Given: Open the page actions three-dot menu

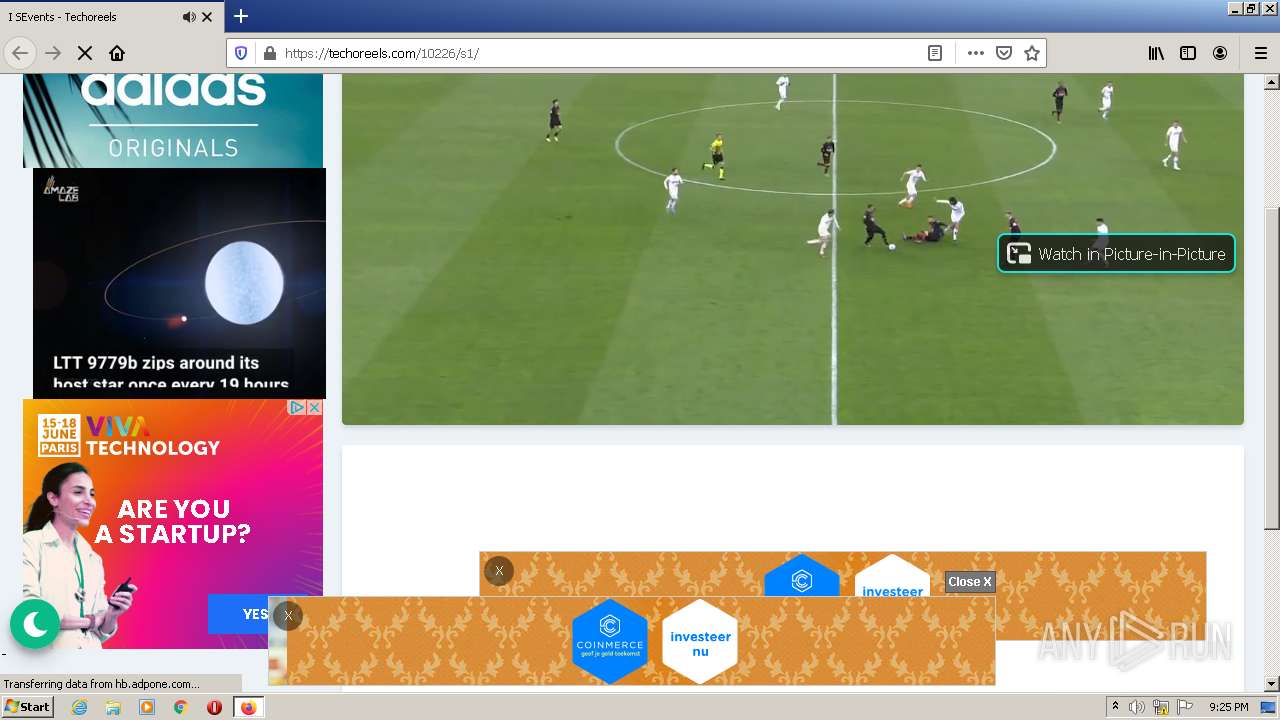Looking at the screenshot, I should pos(976,53).
